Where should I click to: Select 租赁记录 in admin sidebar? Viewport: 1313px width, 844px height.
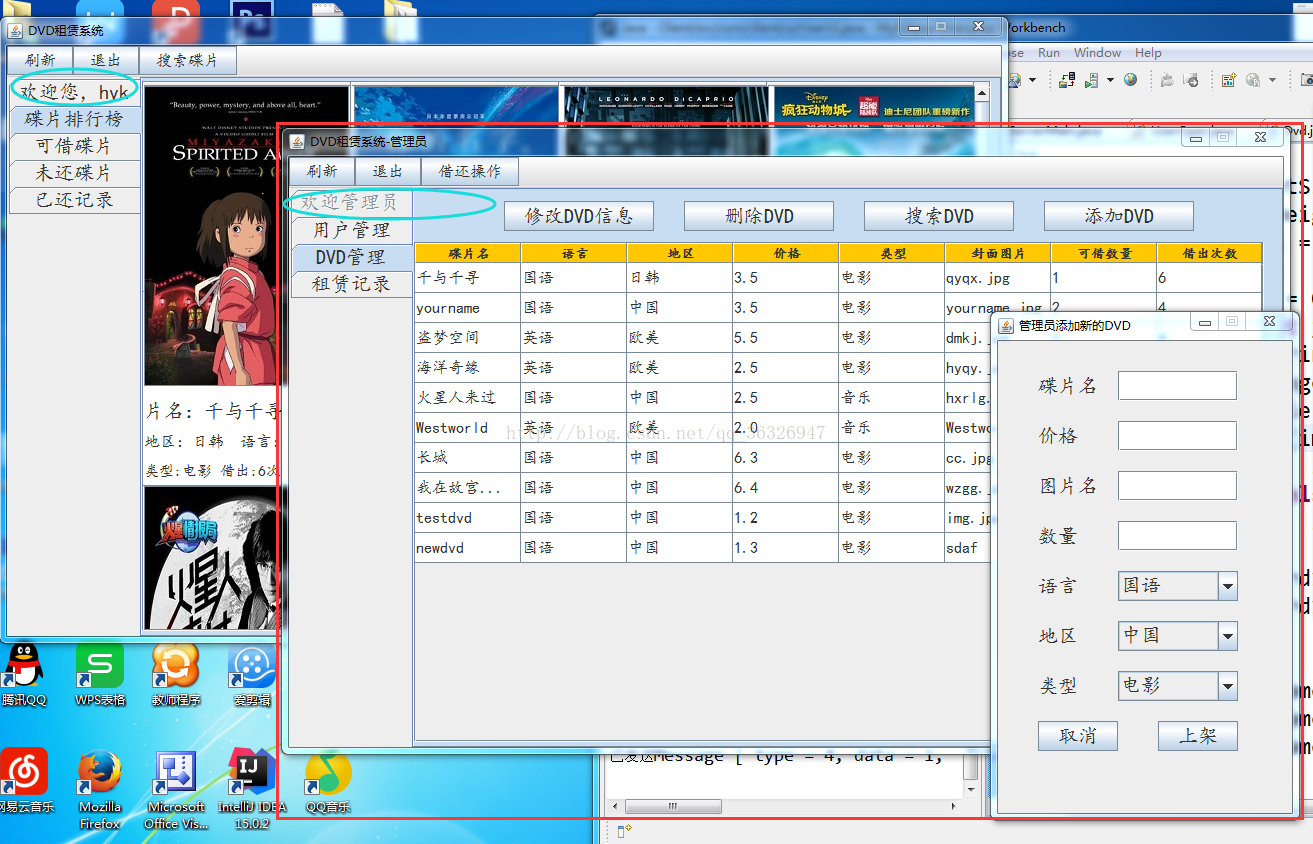click(x=351, y=284)
